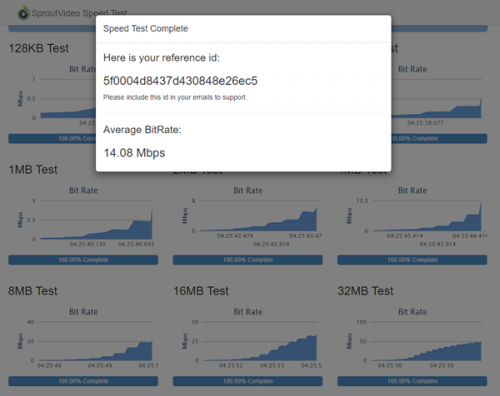Click the 'Please include this id' support note
Image resolution: width=500 pixels, height=396 pixels.
tap(175, 97)
